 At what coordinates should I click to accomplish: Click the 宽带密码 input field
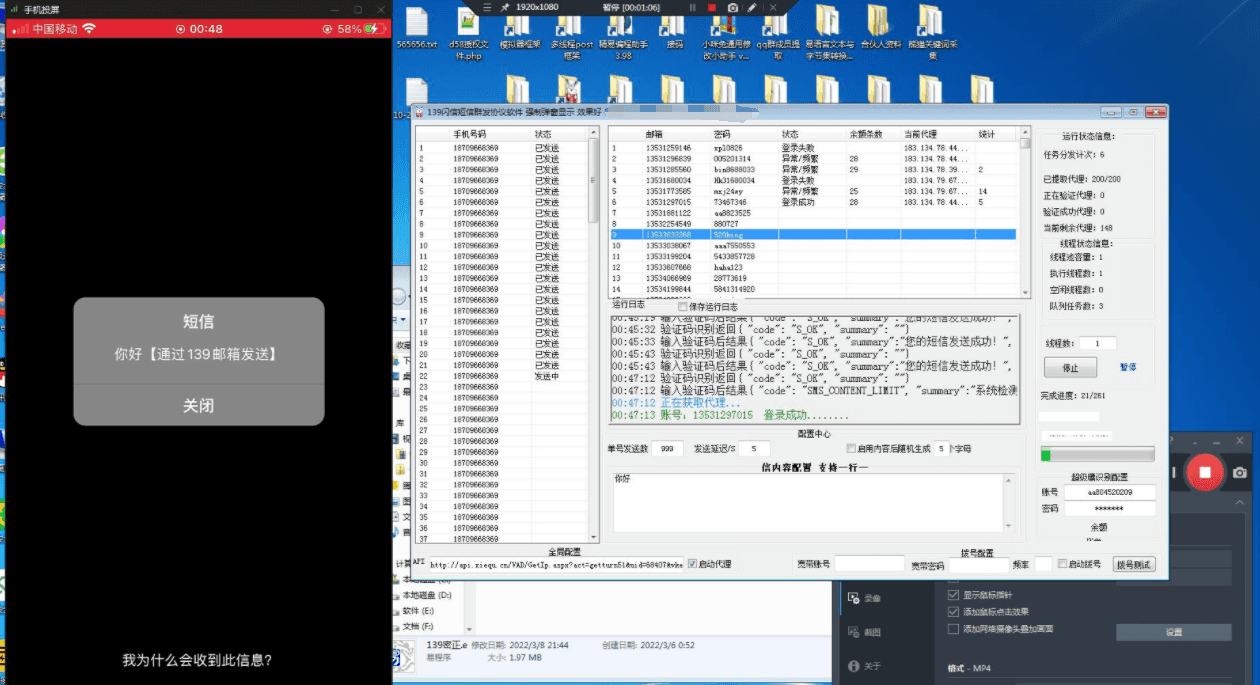[x=978, y=564]
